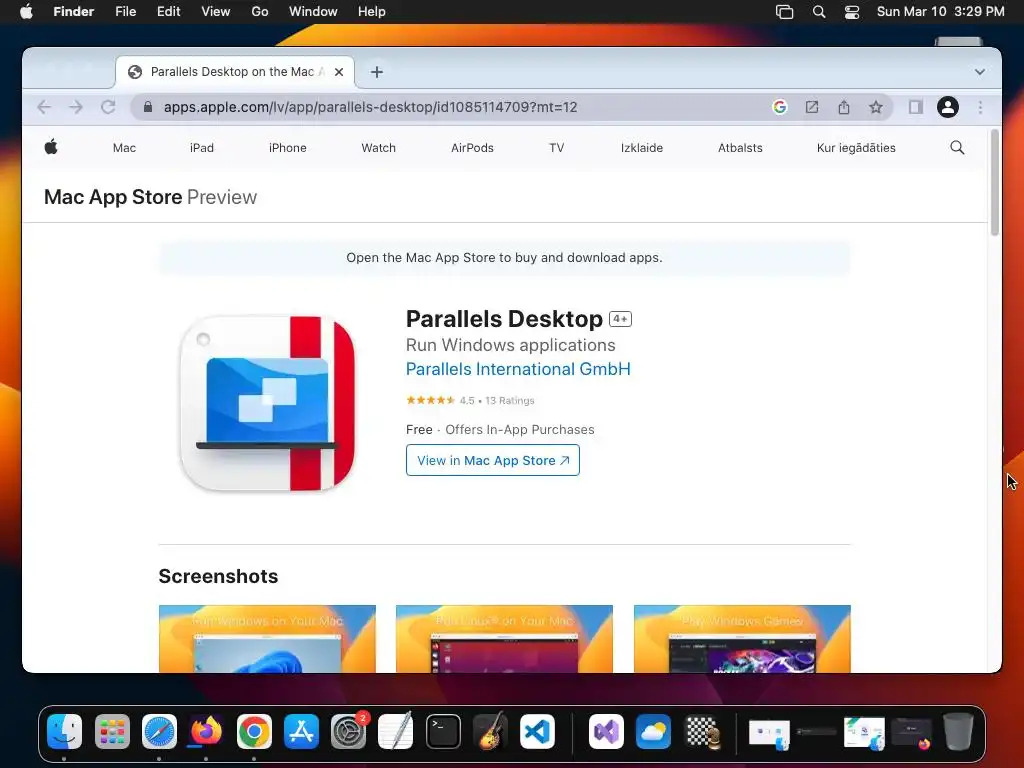Click the open-in-app icon in the address bar
The width and height of the screenshot is (1024, 768).
coord(812,107)
